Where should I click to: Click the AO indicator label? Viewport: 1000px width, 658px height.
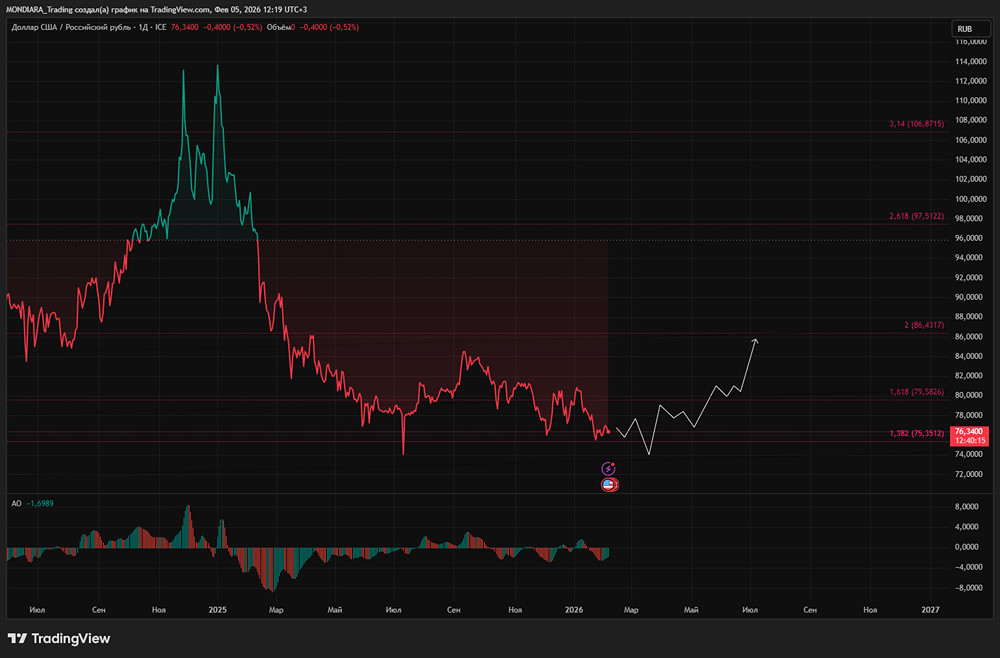point(16,503)
